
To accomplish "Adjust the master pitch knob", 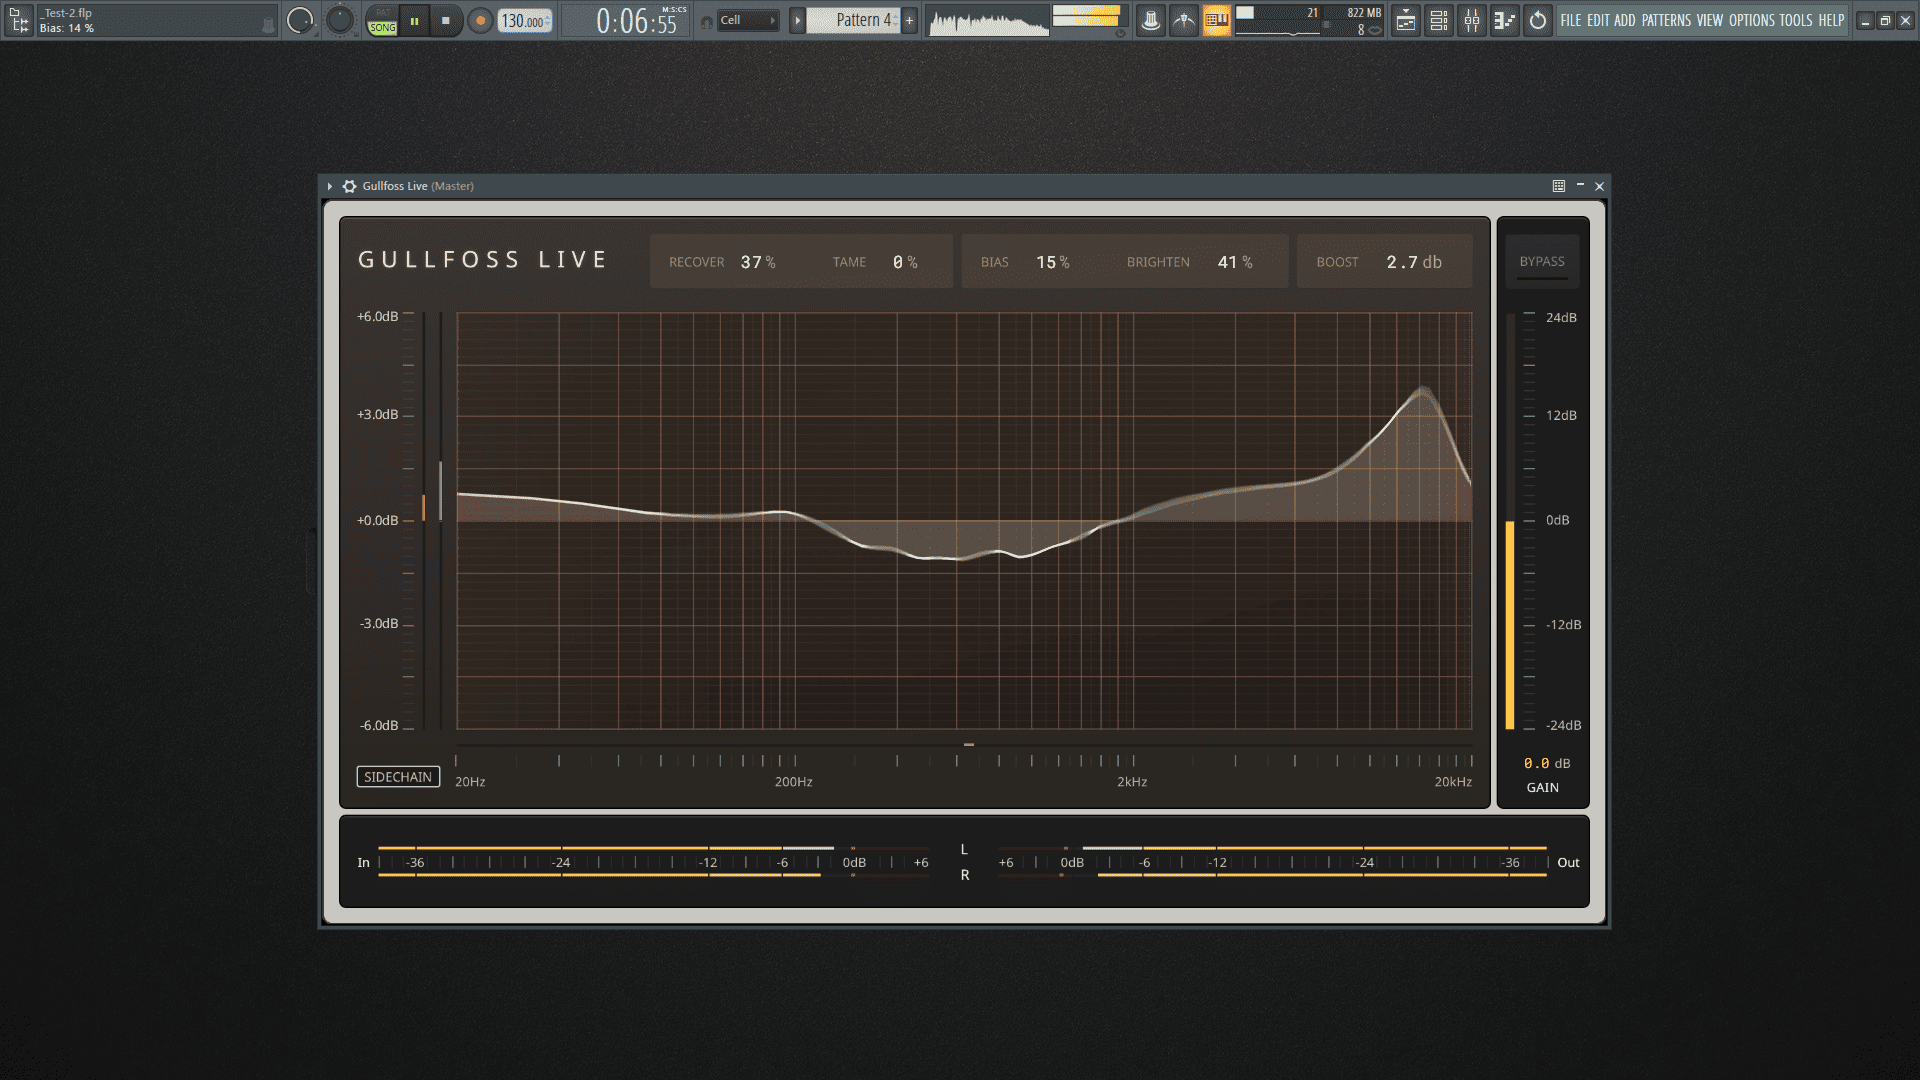I will coord(340,20).
